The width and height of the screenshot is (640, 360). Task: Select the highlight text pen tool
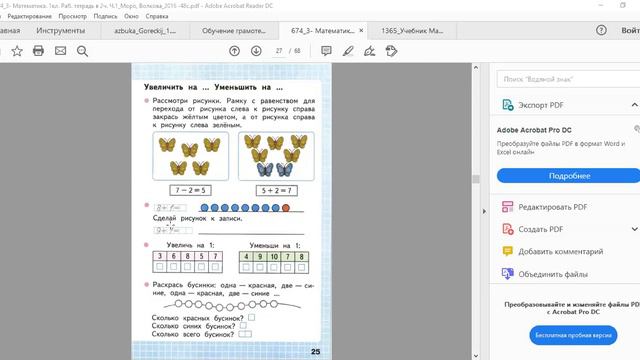[x=348, y=51]
